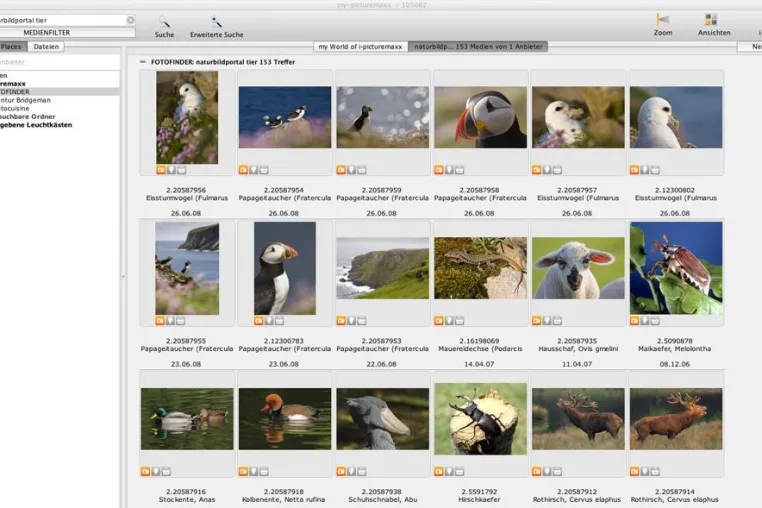This screenshot has width=762, height=508.
Task: Click orange icon under image 2.20587955
Action: (x=160, y=320)
